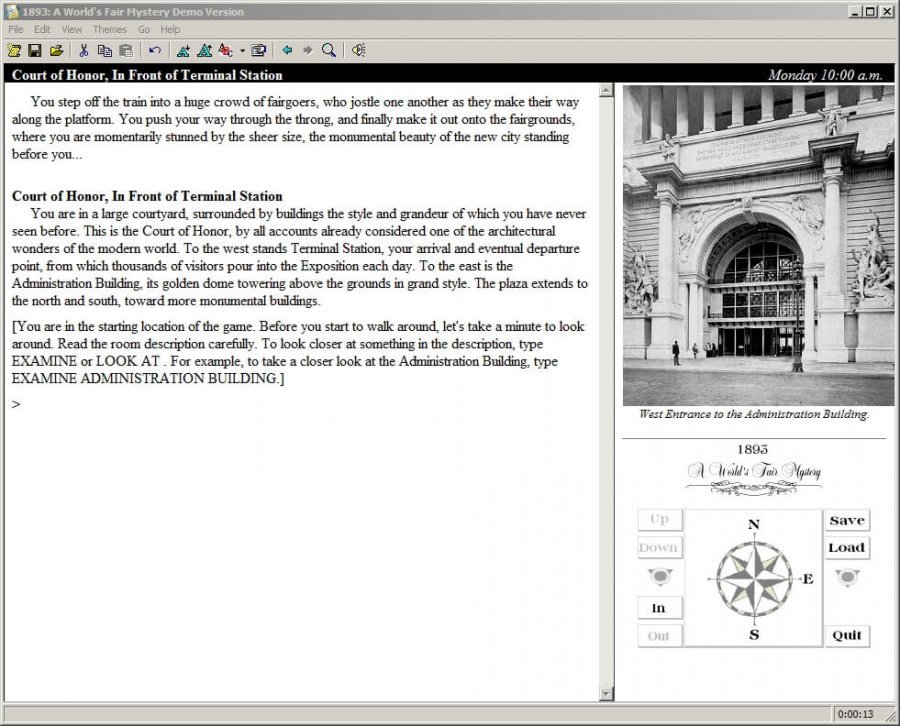The width and height of the screenshot is (900, 726).
Task: Click the Paste clipboard icon
Action: click(126, 51)
